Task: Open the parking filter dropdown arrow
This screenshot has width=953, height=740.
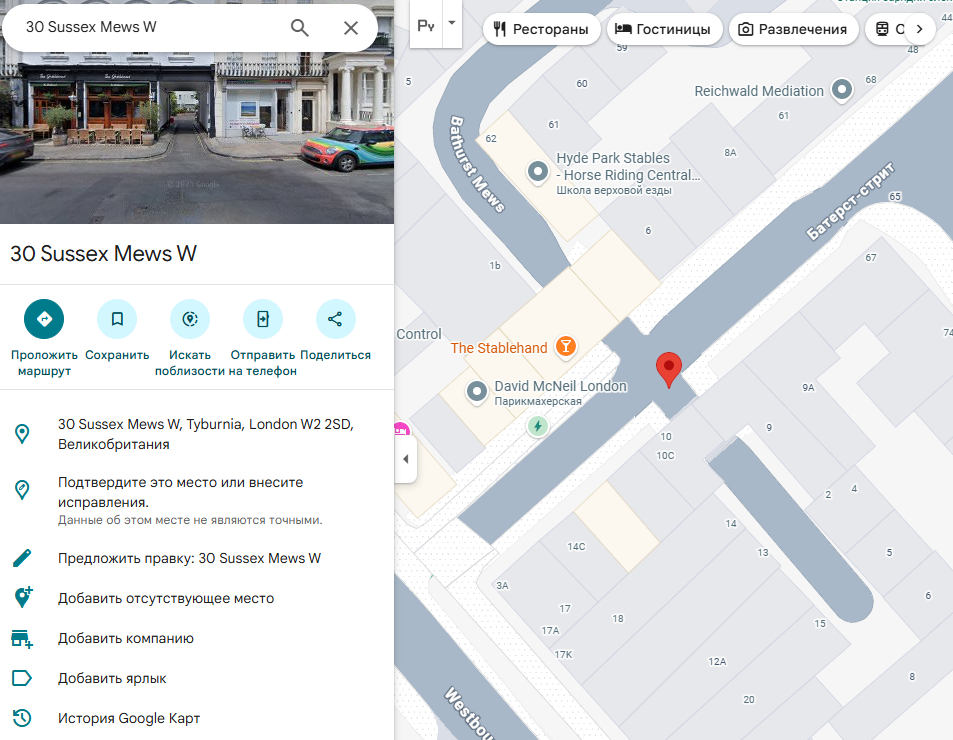Action: pos(452,23)
